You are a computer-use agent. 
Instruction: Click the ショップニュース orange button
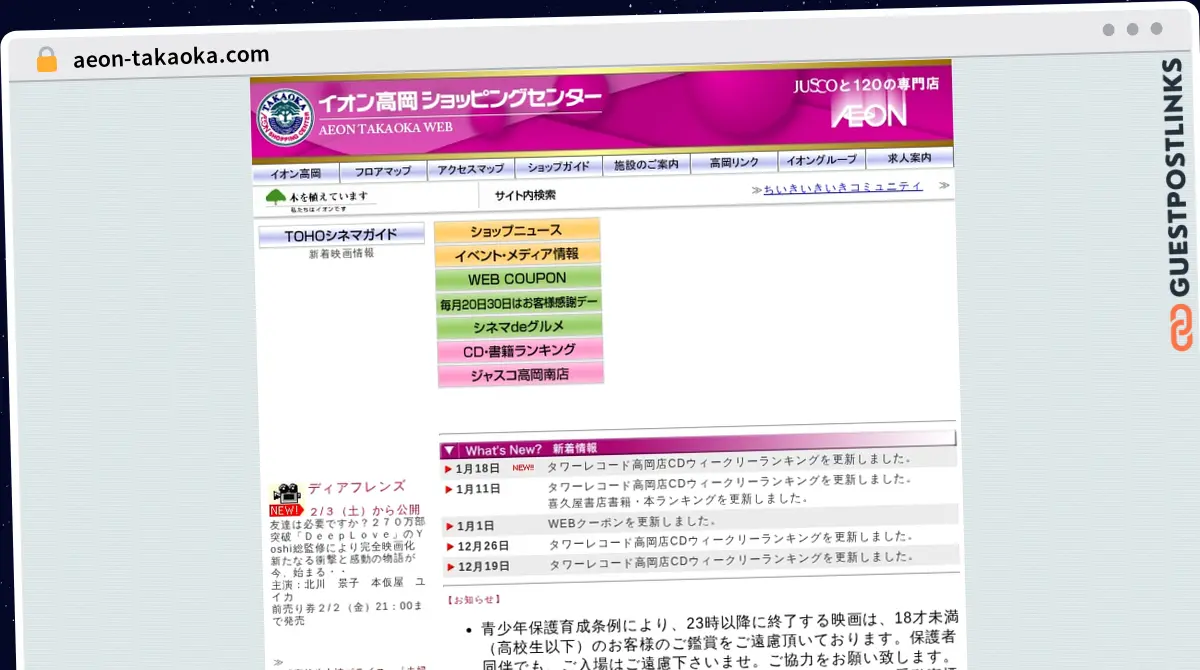pyautogui.click(x=517, y=231)
